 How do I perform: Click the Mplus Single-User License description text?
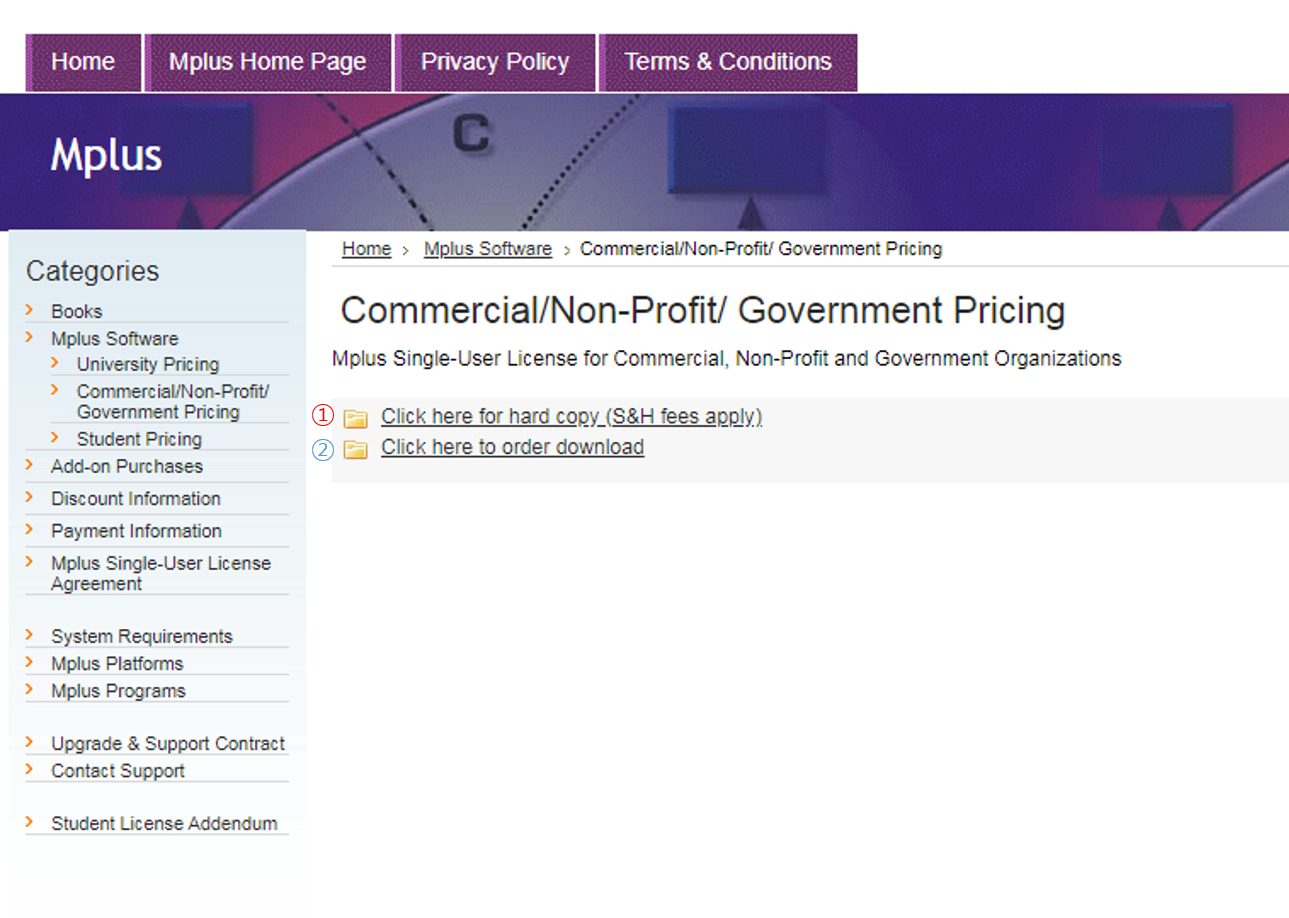coord(727,358)
